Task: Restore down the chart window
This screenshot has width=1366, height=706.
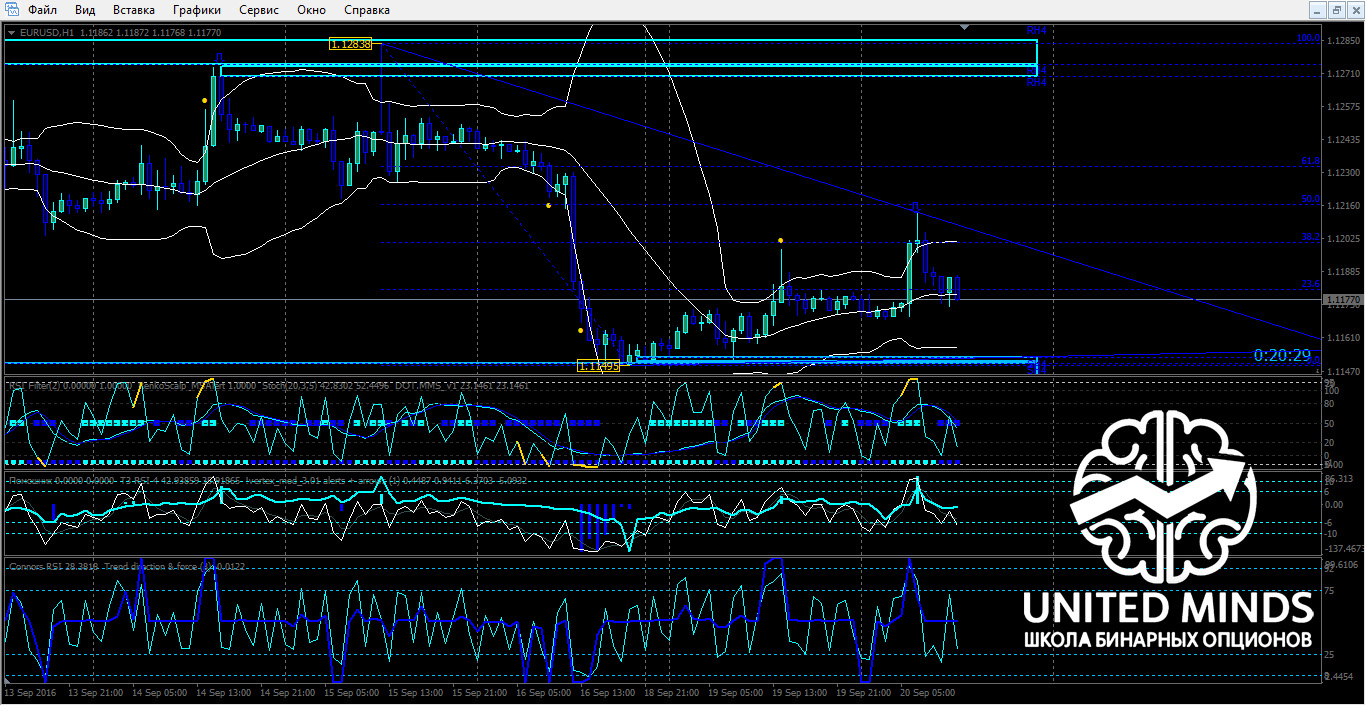Action: 1336,10
